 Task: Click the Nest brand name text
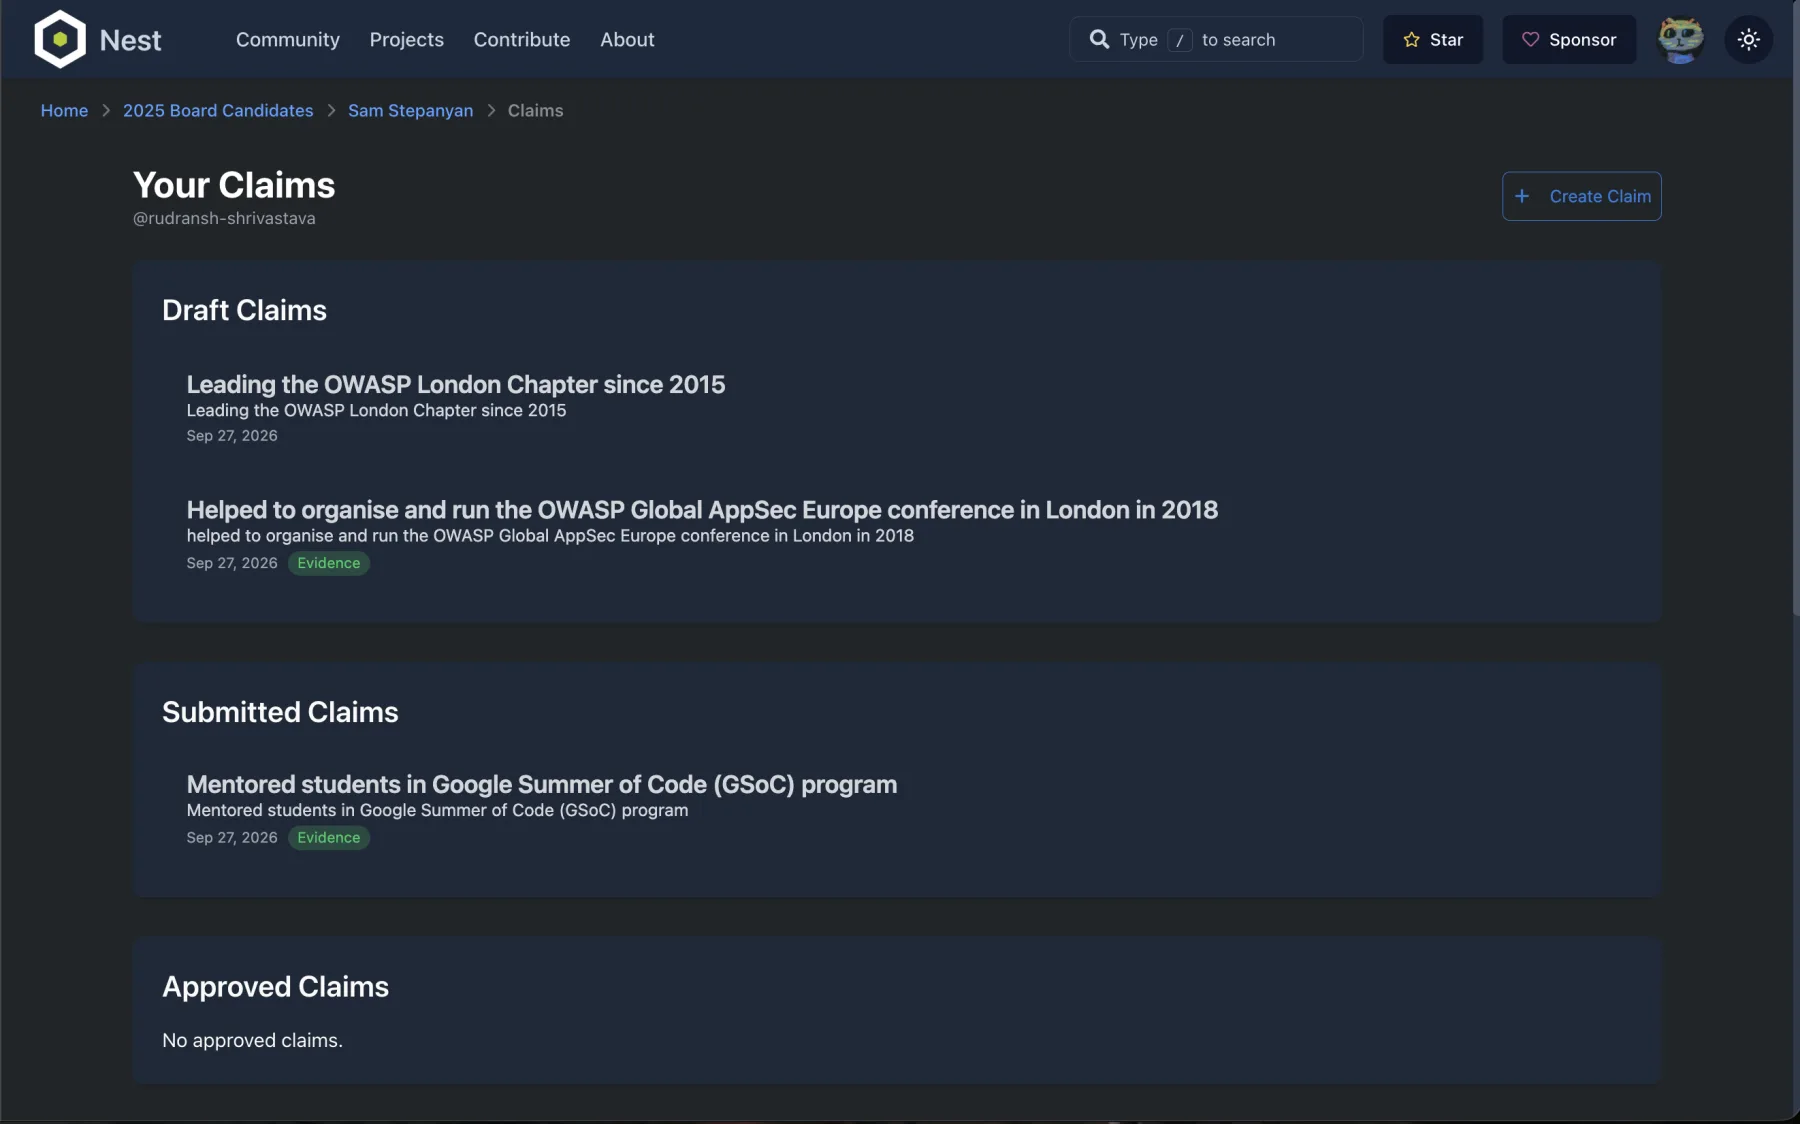pos(130,40)
